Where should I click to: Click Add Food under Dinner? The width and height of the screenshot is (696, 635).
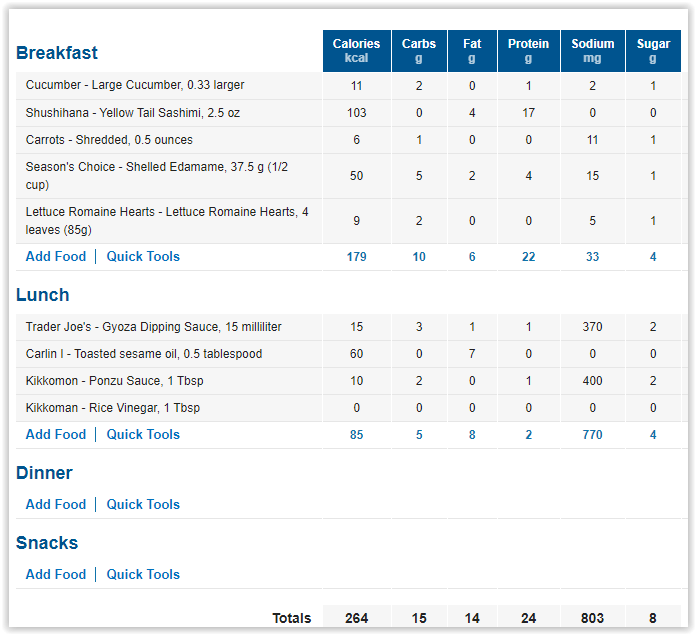pos(56,505)
